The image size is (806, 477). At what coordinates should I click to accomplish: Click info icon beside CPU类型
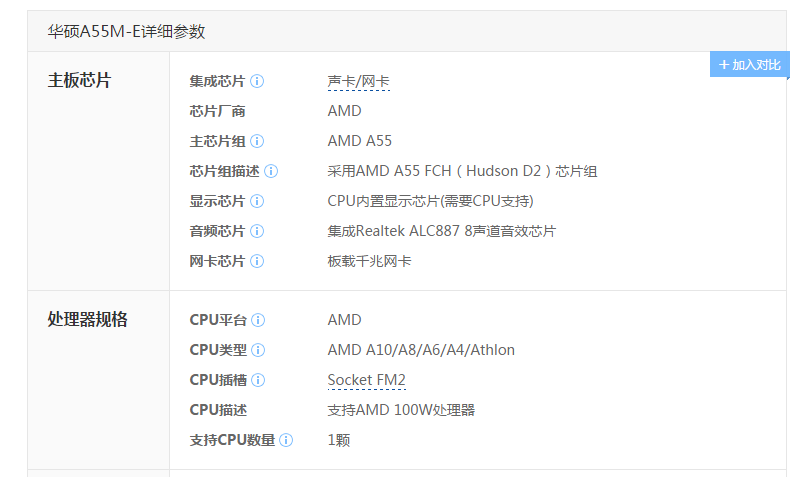(258, 350)
